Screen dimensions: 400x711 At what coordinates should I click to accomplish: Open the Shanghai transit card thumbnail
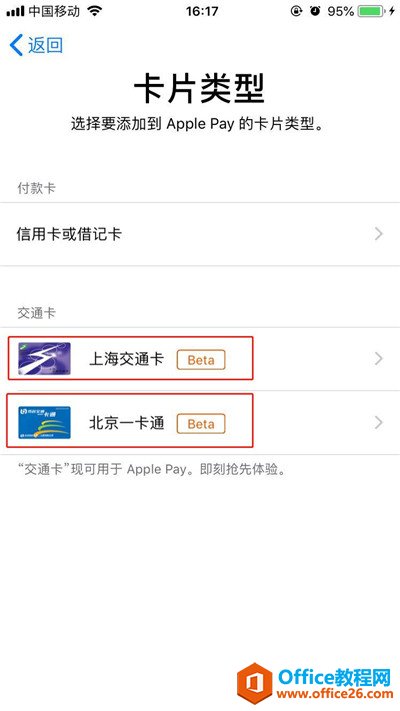pyautogui.click(x=44, y=359)
